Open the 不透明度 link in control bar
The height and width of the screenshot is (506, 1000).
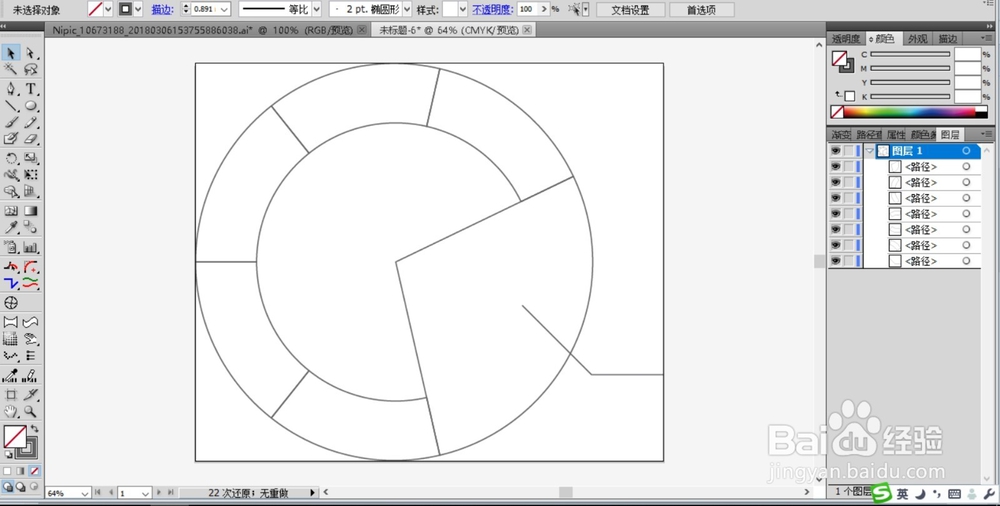pos(492,10)
